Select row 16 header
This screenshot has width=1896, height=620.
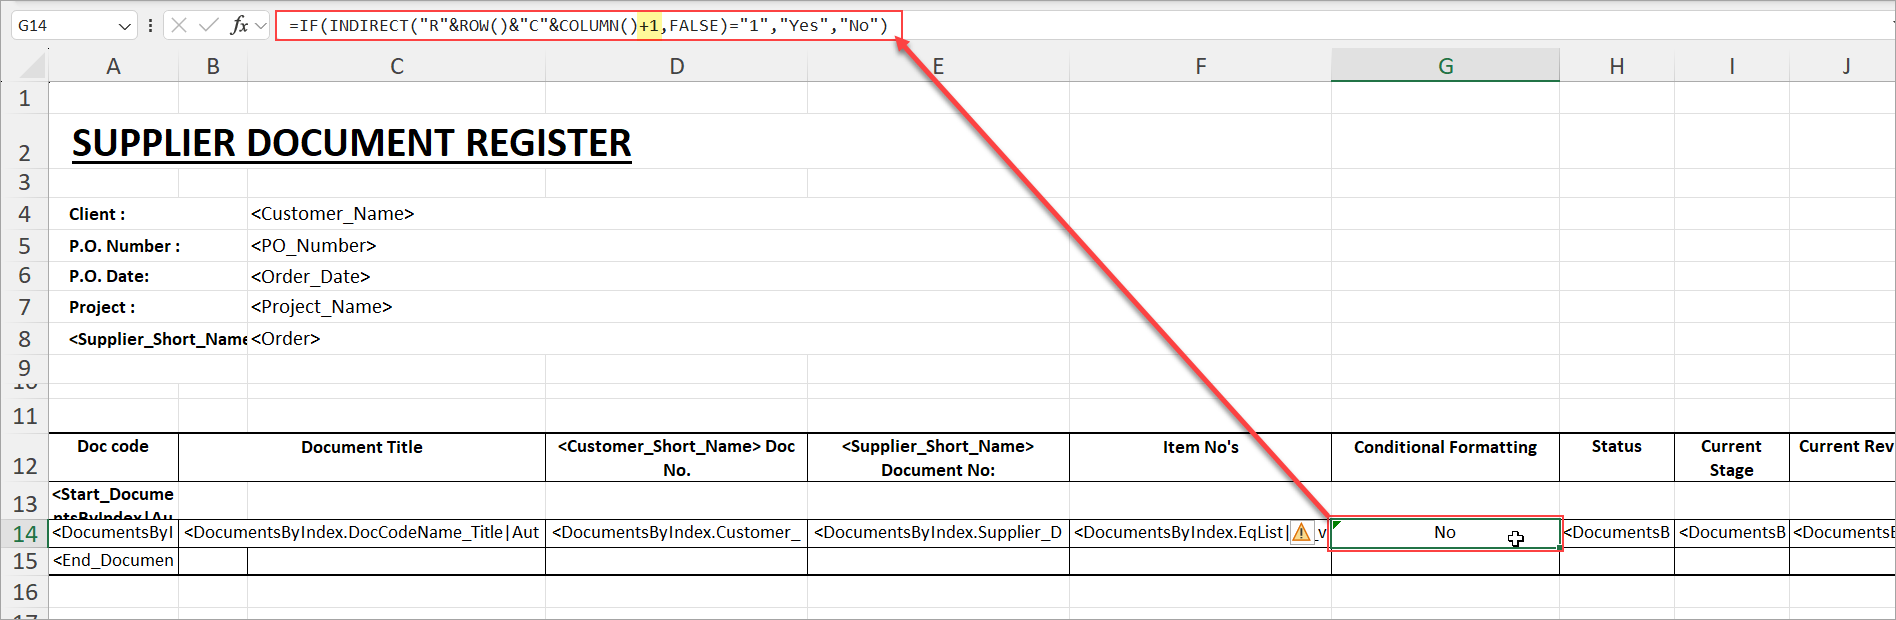click(24, 592)
